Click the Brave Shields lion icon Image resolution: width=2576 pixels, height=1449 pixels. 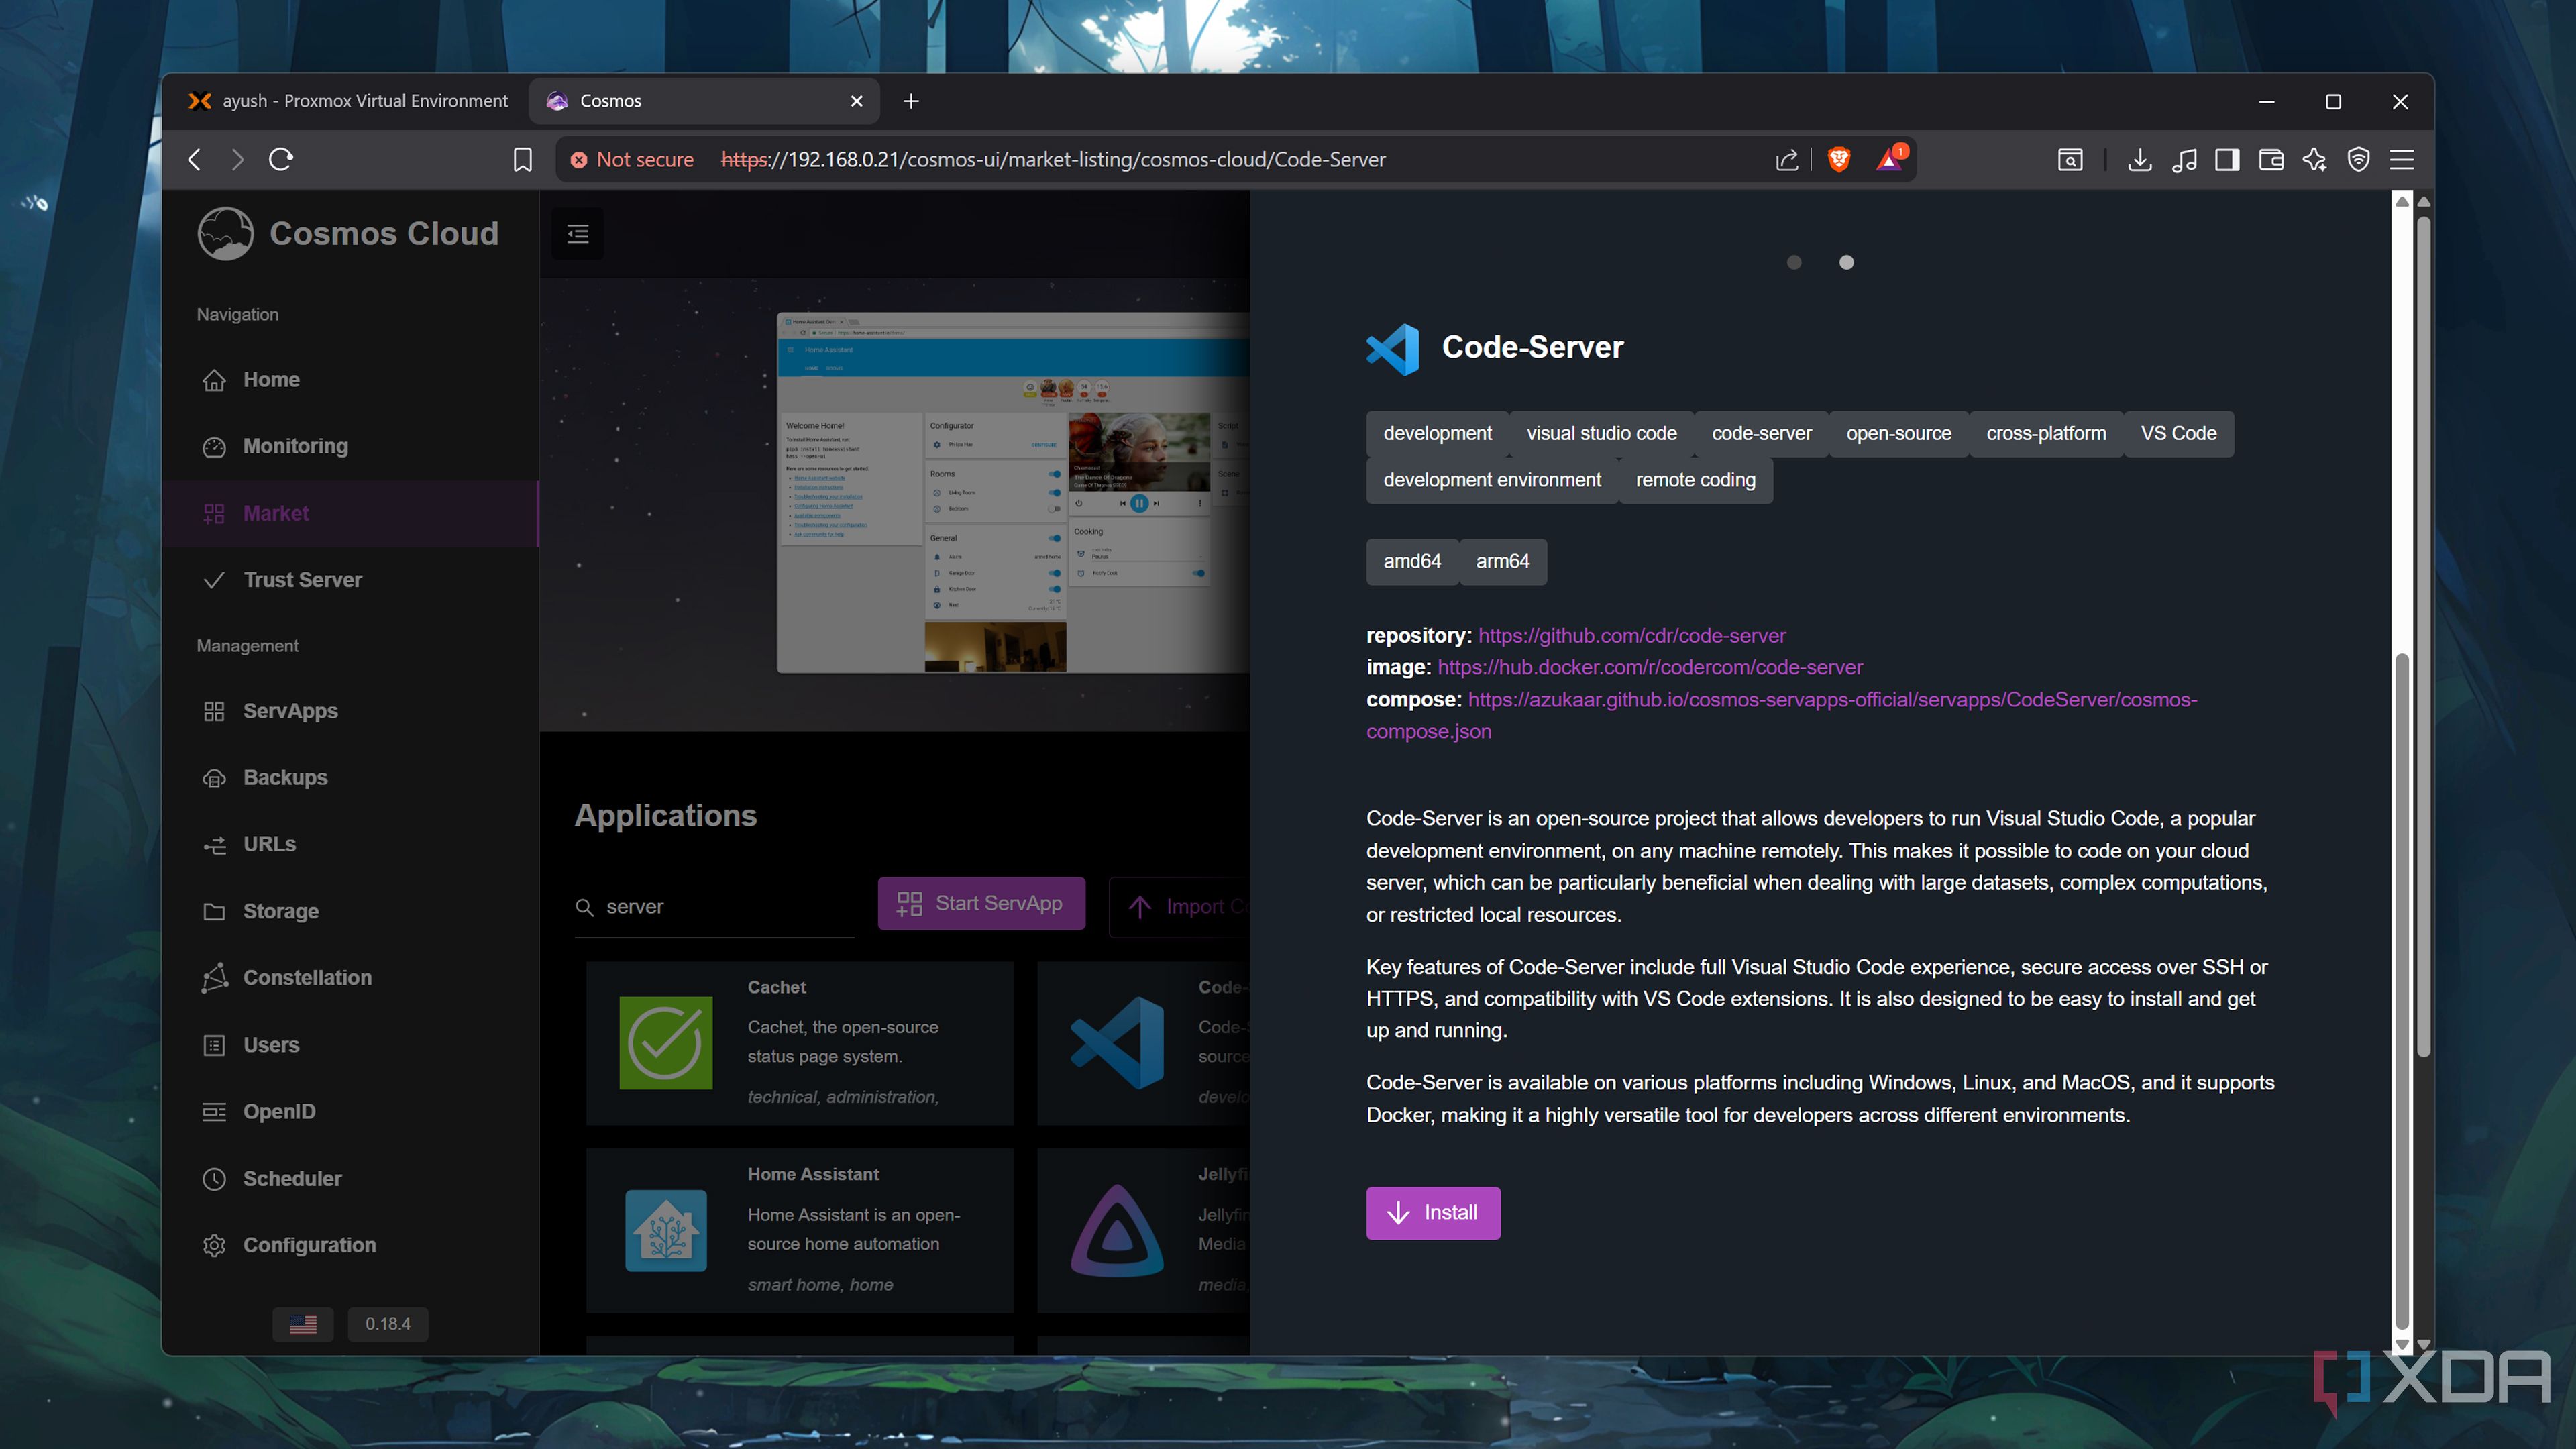pos(1838,159)
